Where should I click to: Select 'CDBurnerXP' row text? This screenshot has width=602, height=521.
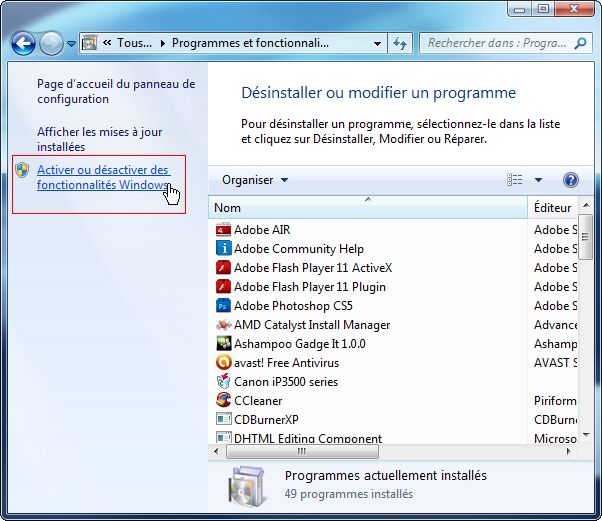[x=266, y=420]
